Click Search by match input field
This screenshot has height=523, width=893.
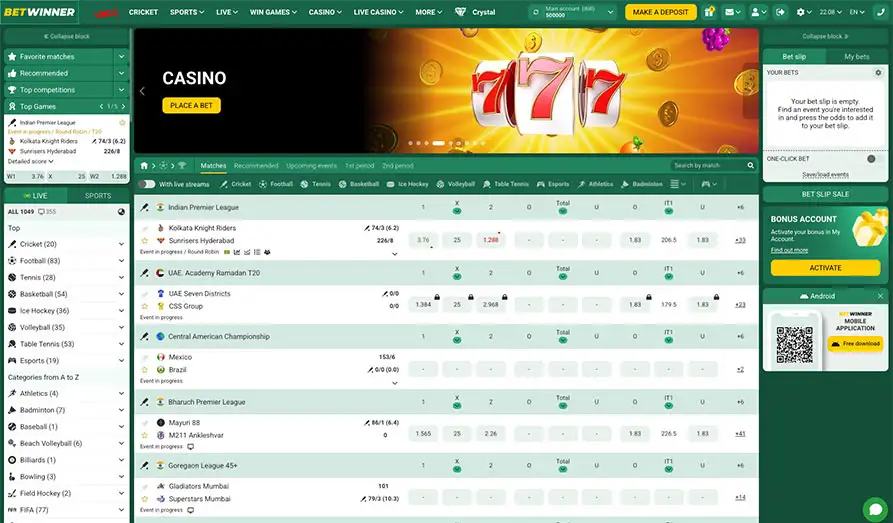[x=708, y=166]
